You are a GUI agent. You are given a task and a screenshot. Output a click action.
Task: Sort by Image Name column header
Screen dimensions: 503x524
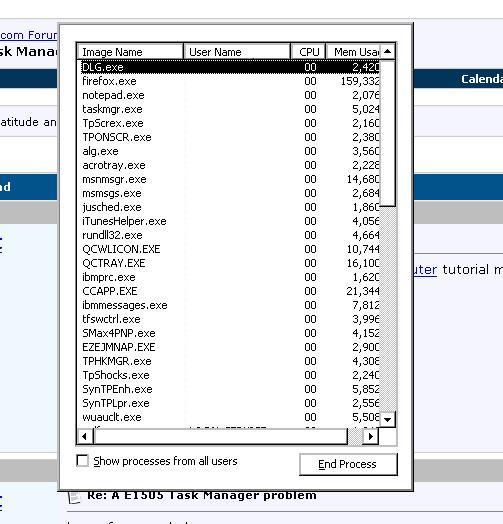point(131,52)
